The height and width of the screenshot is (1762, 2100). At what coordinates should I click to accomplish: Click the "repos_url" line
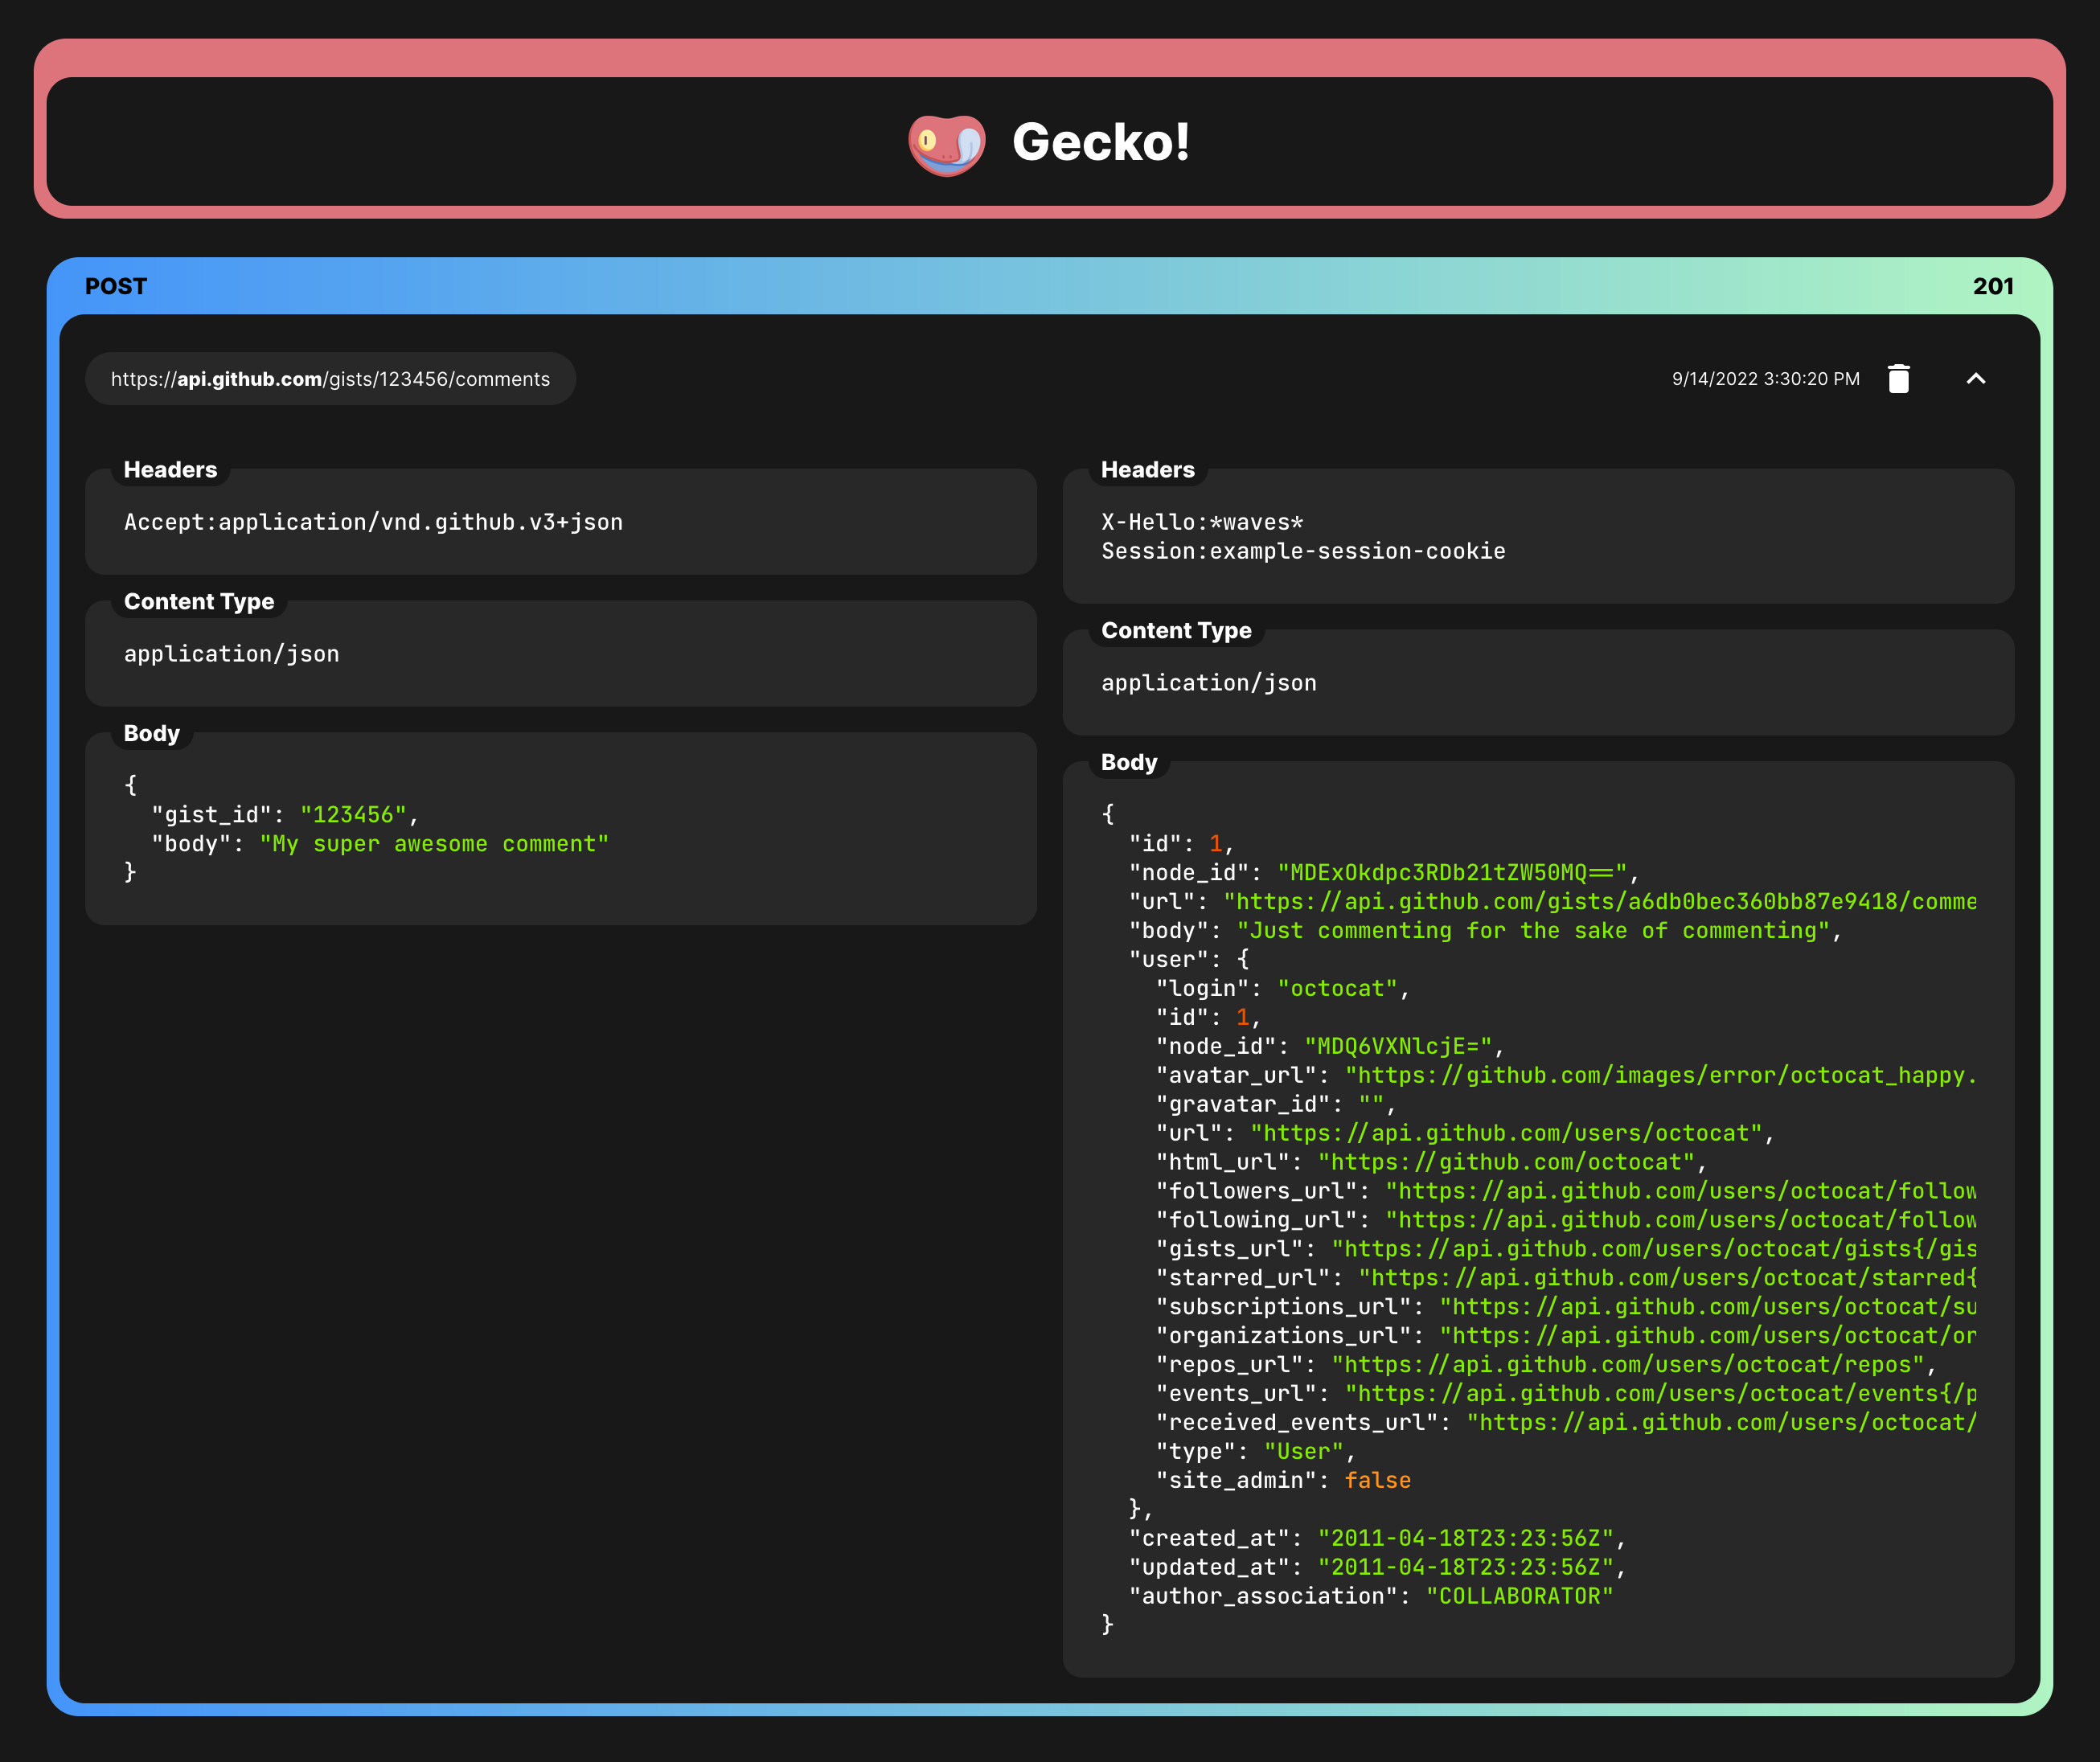point(1546,1365)
